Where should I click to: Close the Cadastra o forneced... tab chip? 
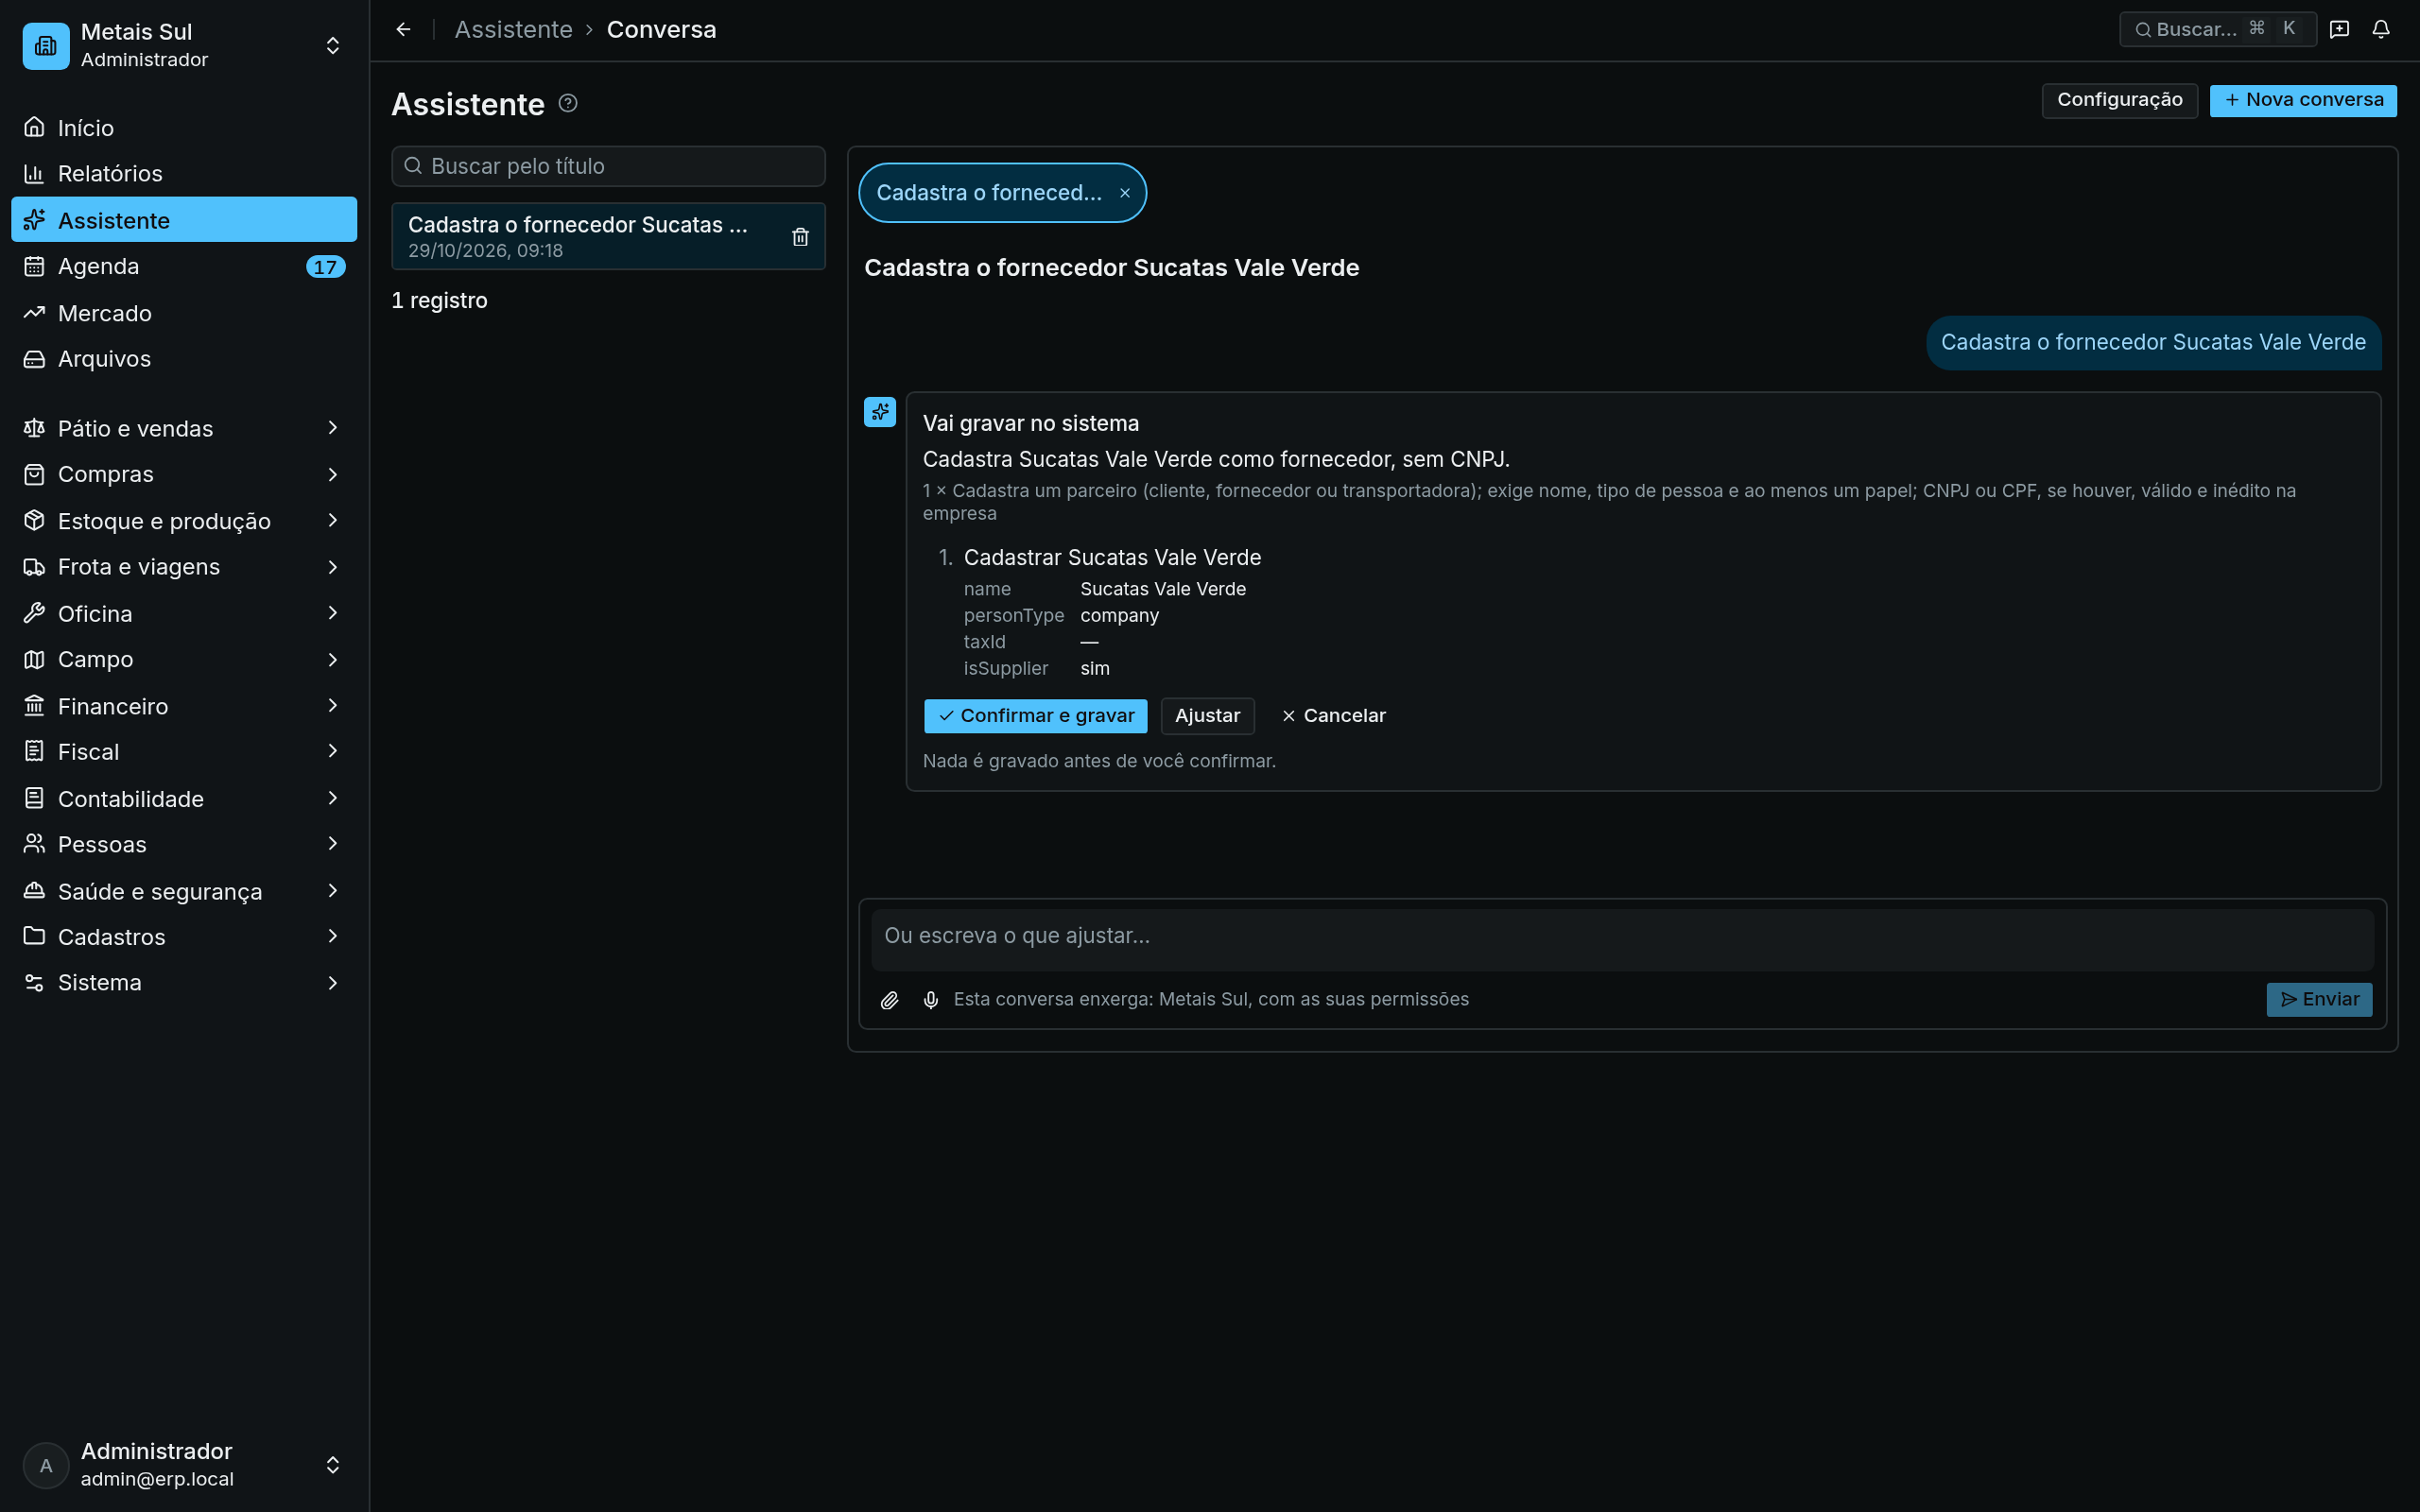1125,193
